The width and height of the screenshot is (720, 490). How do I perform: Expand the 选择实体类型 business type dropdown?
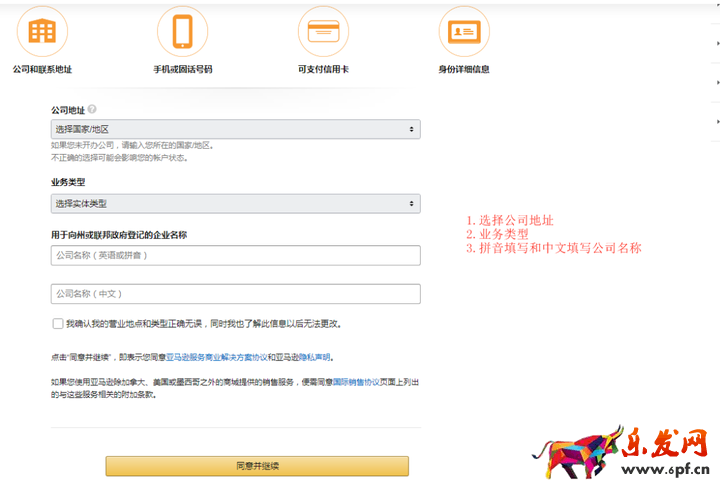(235, 204)
